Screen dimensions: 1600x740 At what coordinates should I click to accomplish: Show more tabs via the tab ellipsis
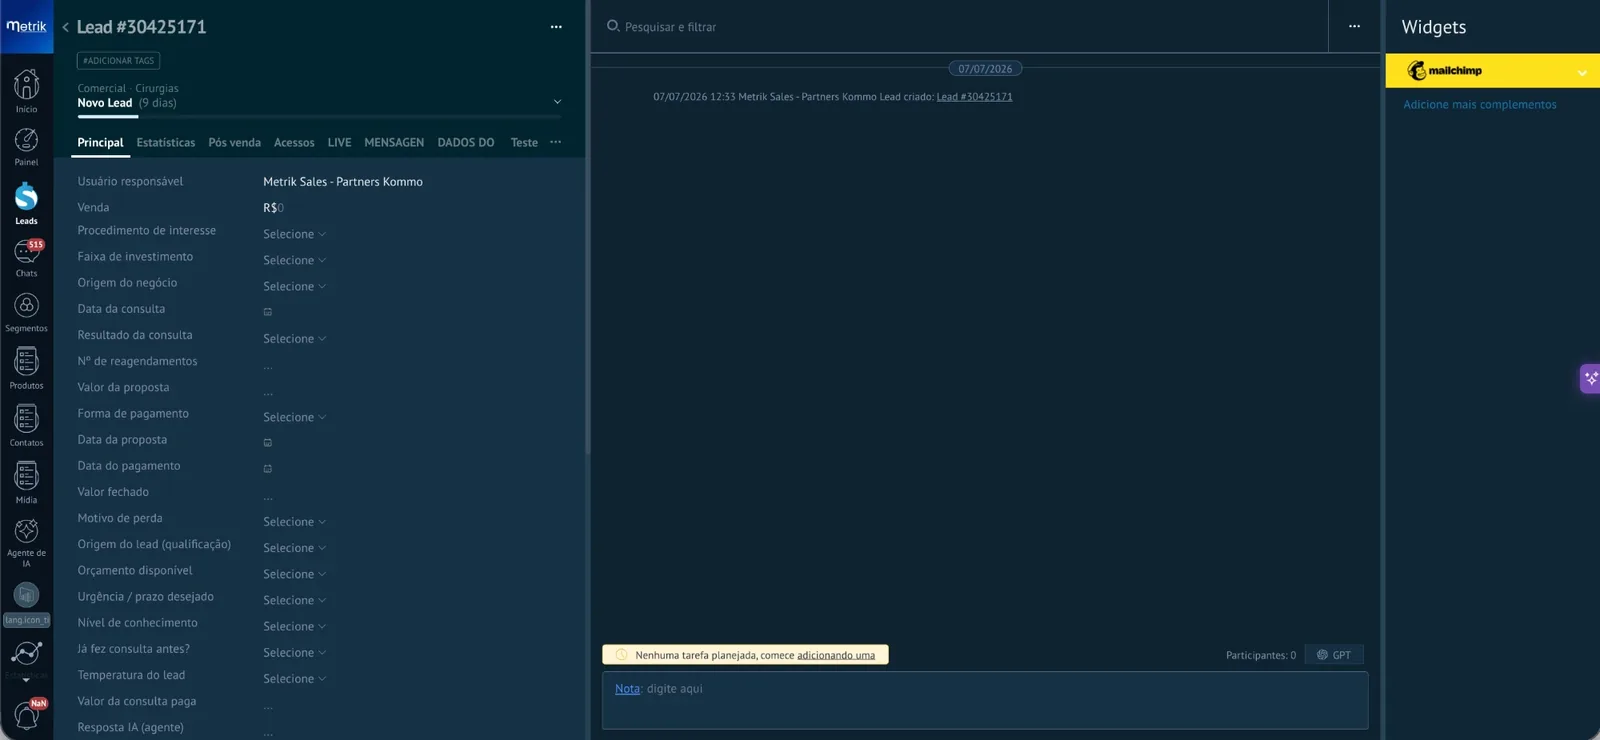point(556,142)
